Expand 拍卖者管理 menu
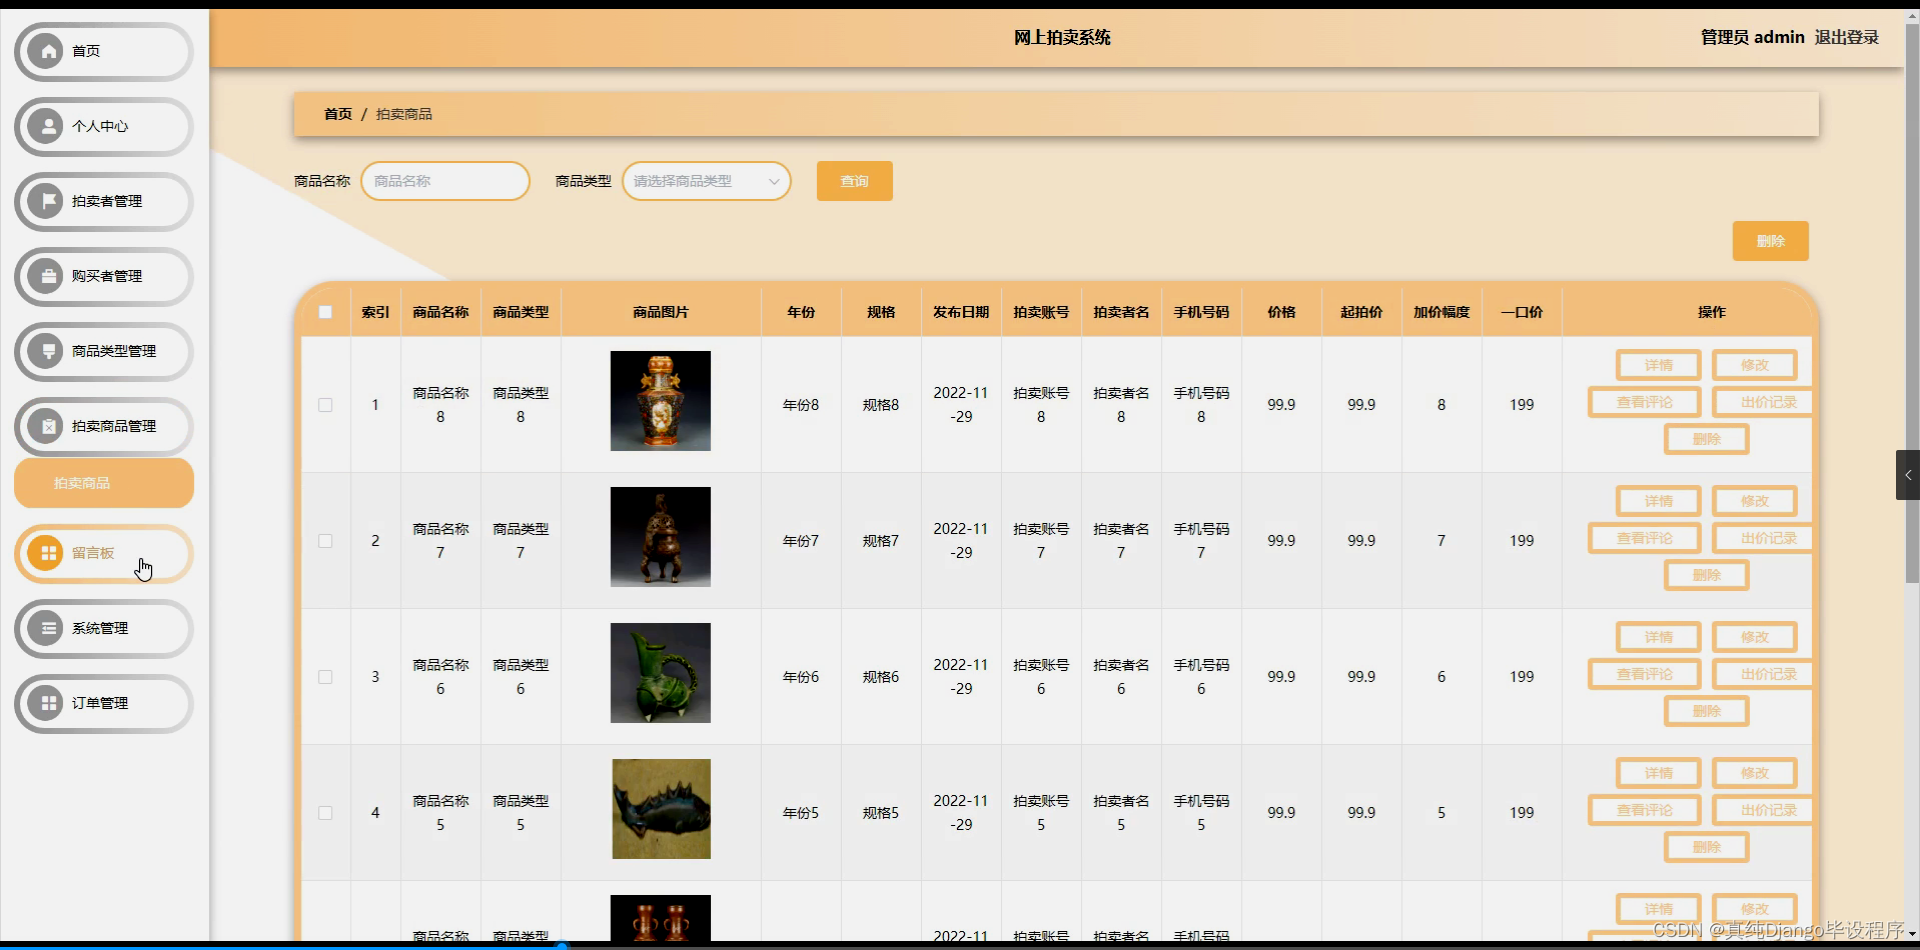 click(x=104, y=201)
